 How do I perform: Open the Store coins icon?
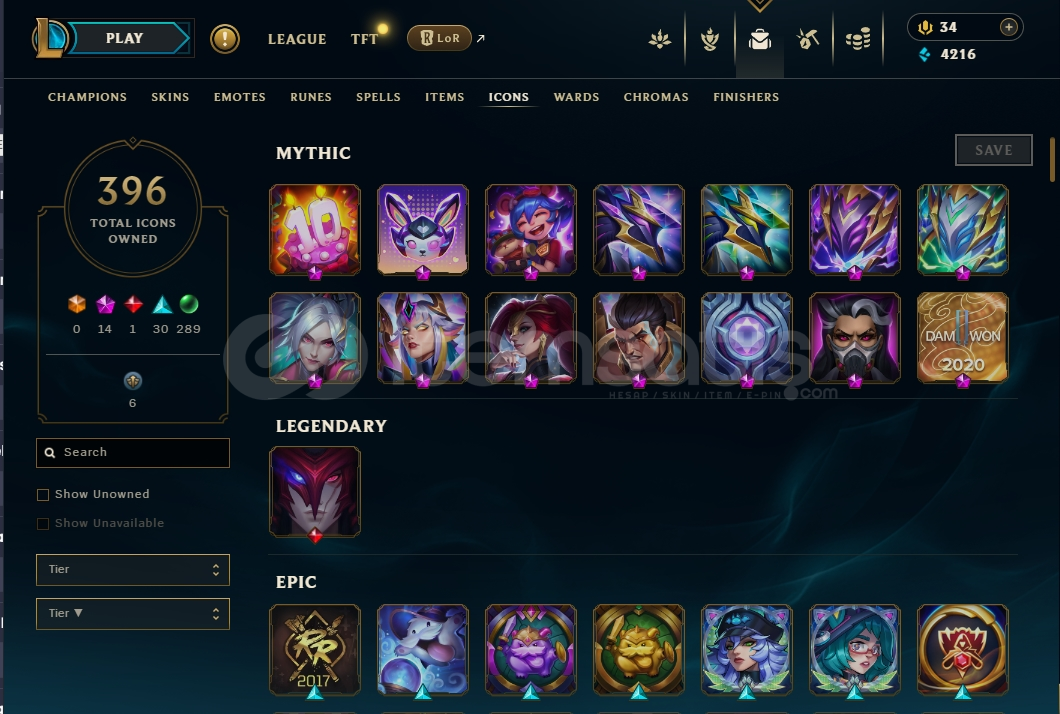[x=858, y=39]
